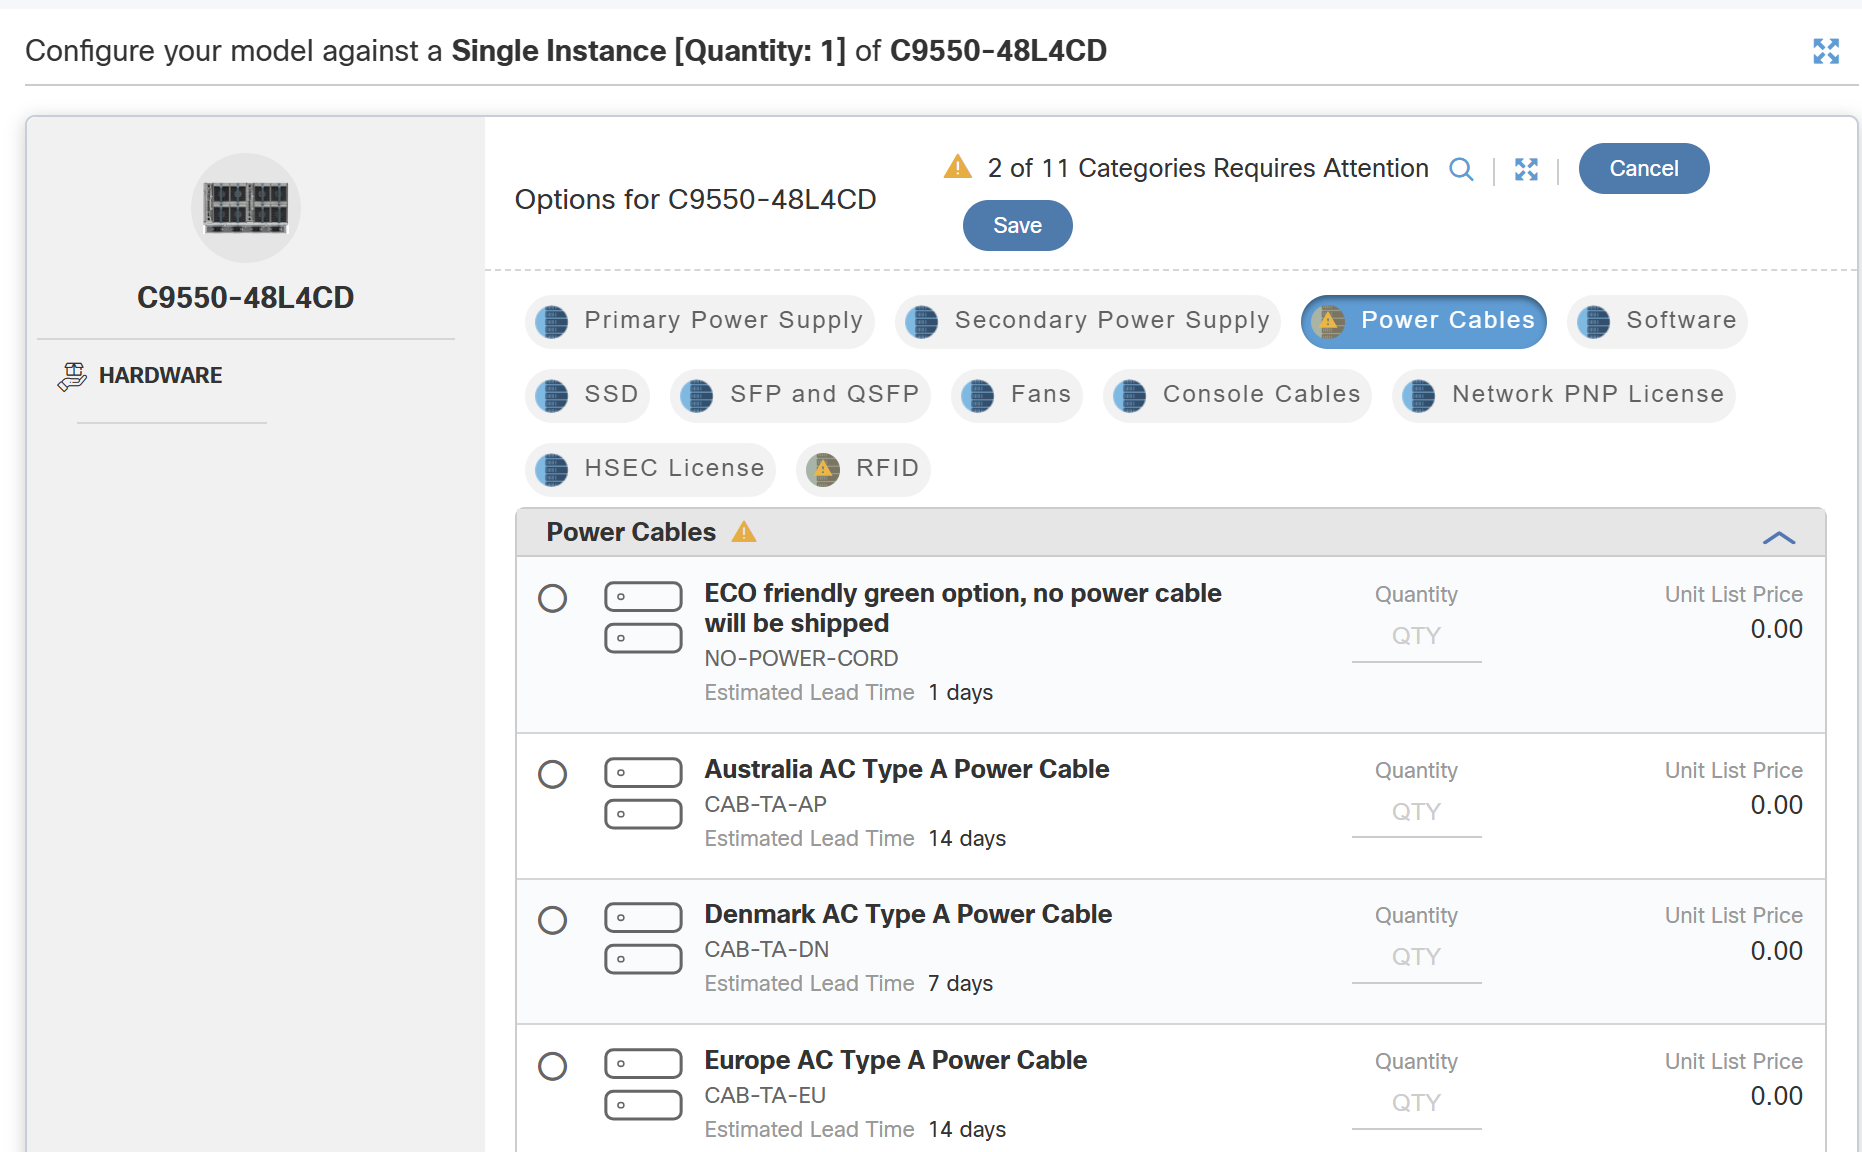Select the Denmark AC Type A radio button
The width and height of the screenshot is (1862, 1152).
[x=552, y=920]
